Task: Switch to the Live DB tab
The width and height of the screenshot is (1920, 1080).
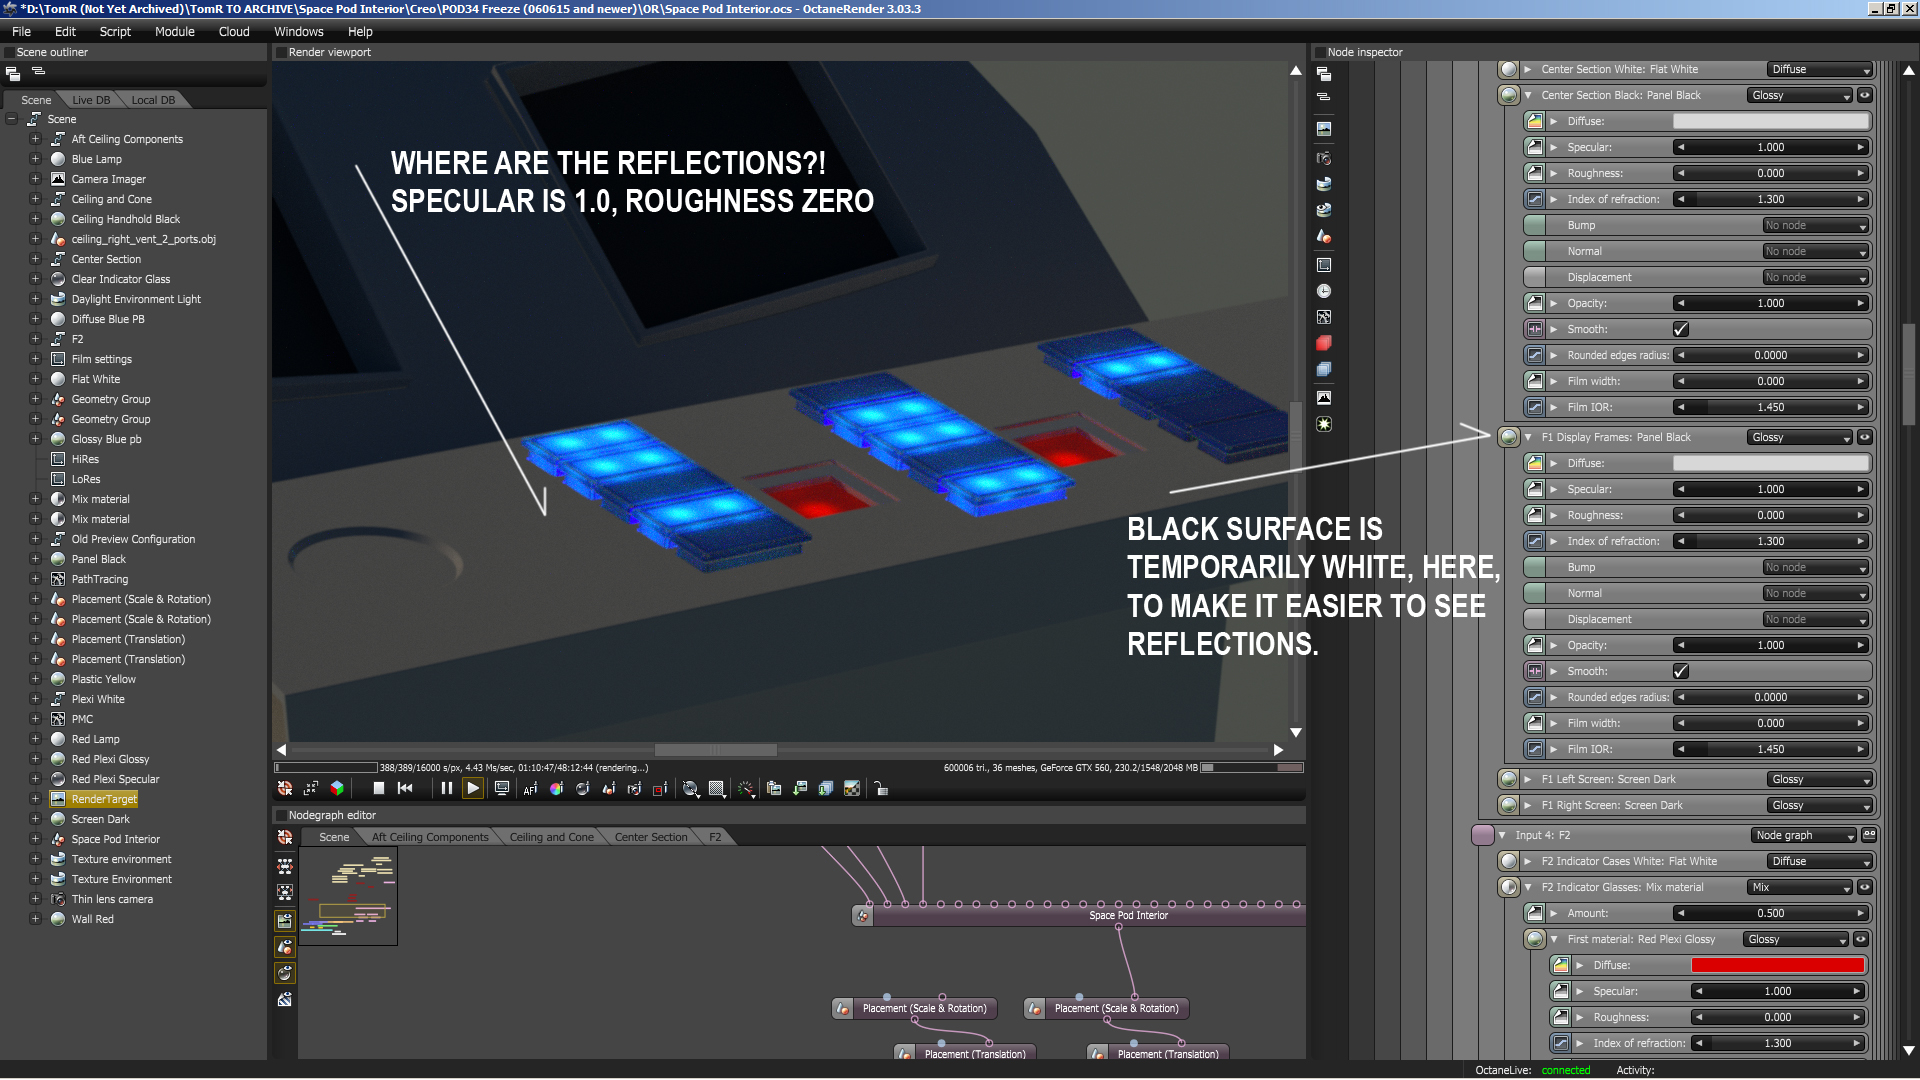Action: click(91, 100)
